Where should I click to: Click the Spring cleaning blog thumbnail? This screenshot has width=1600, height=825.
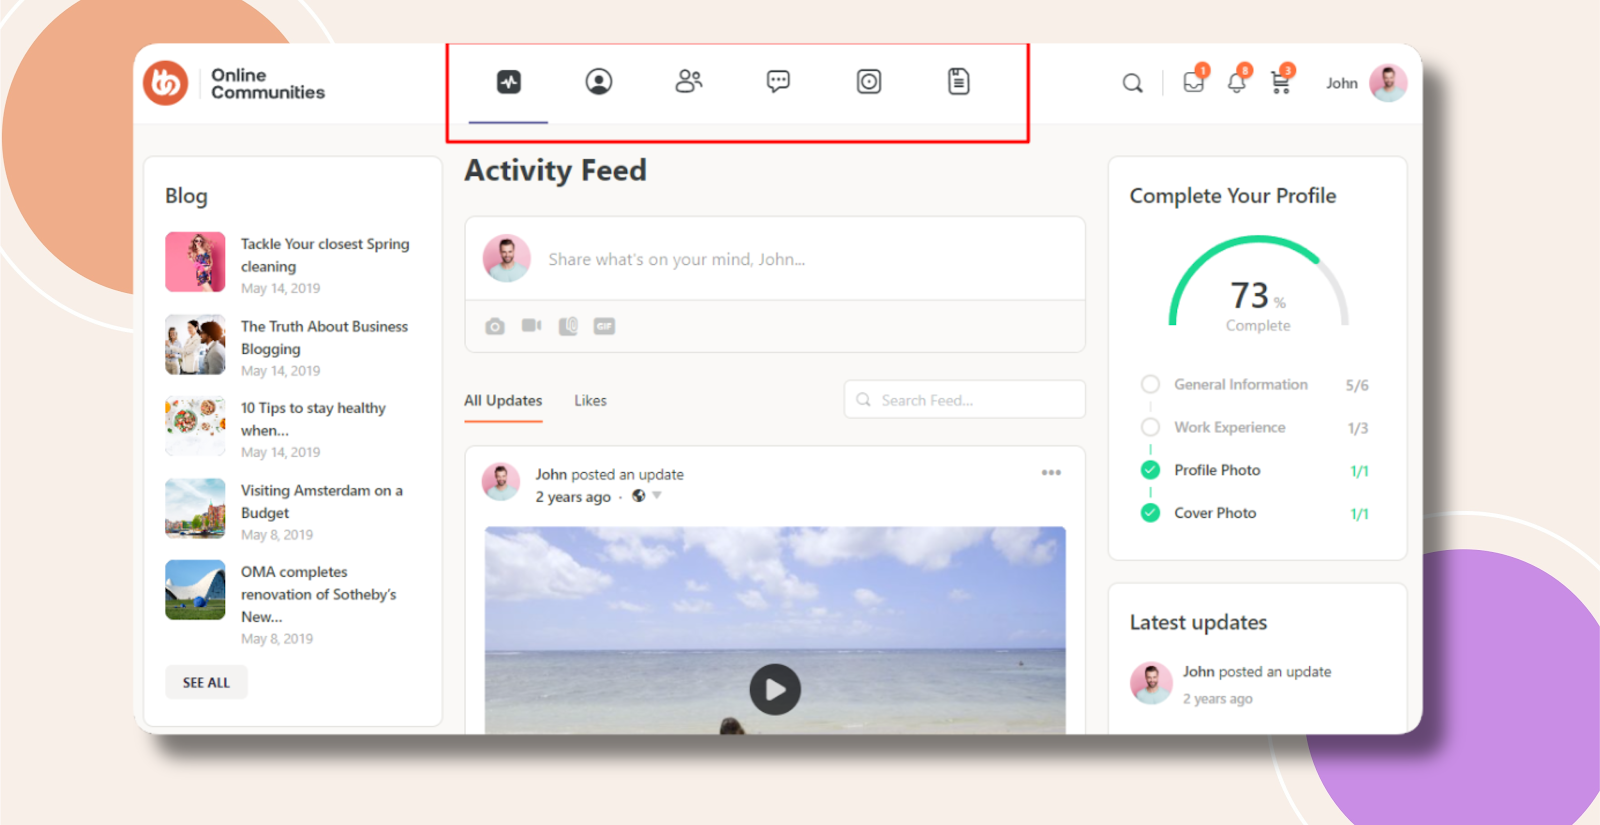coord(195,262)
